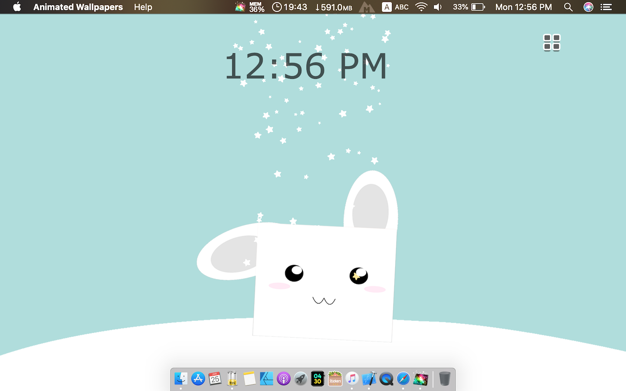Launch Safari from the Dock

(403, 378)
